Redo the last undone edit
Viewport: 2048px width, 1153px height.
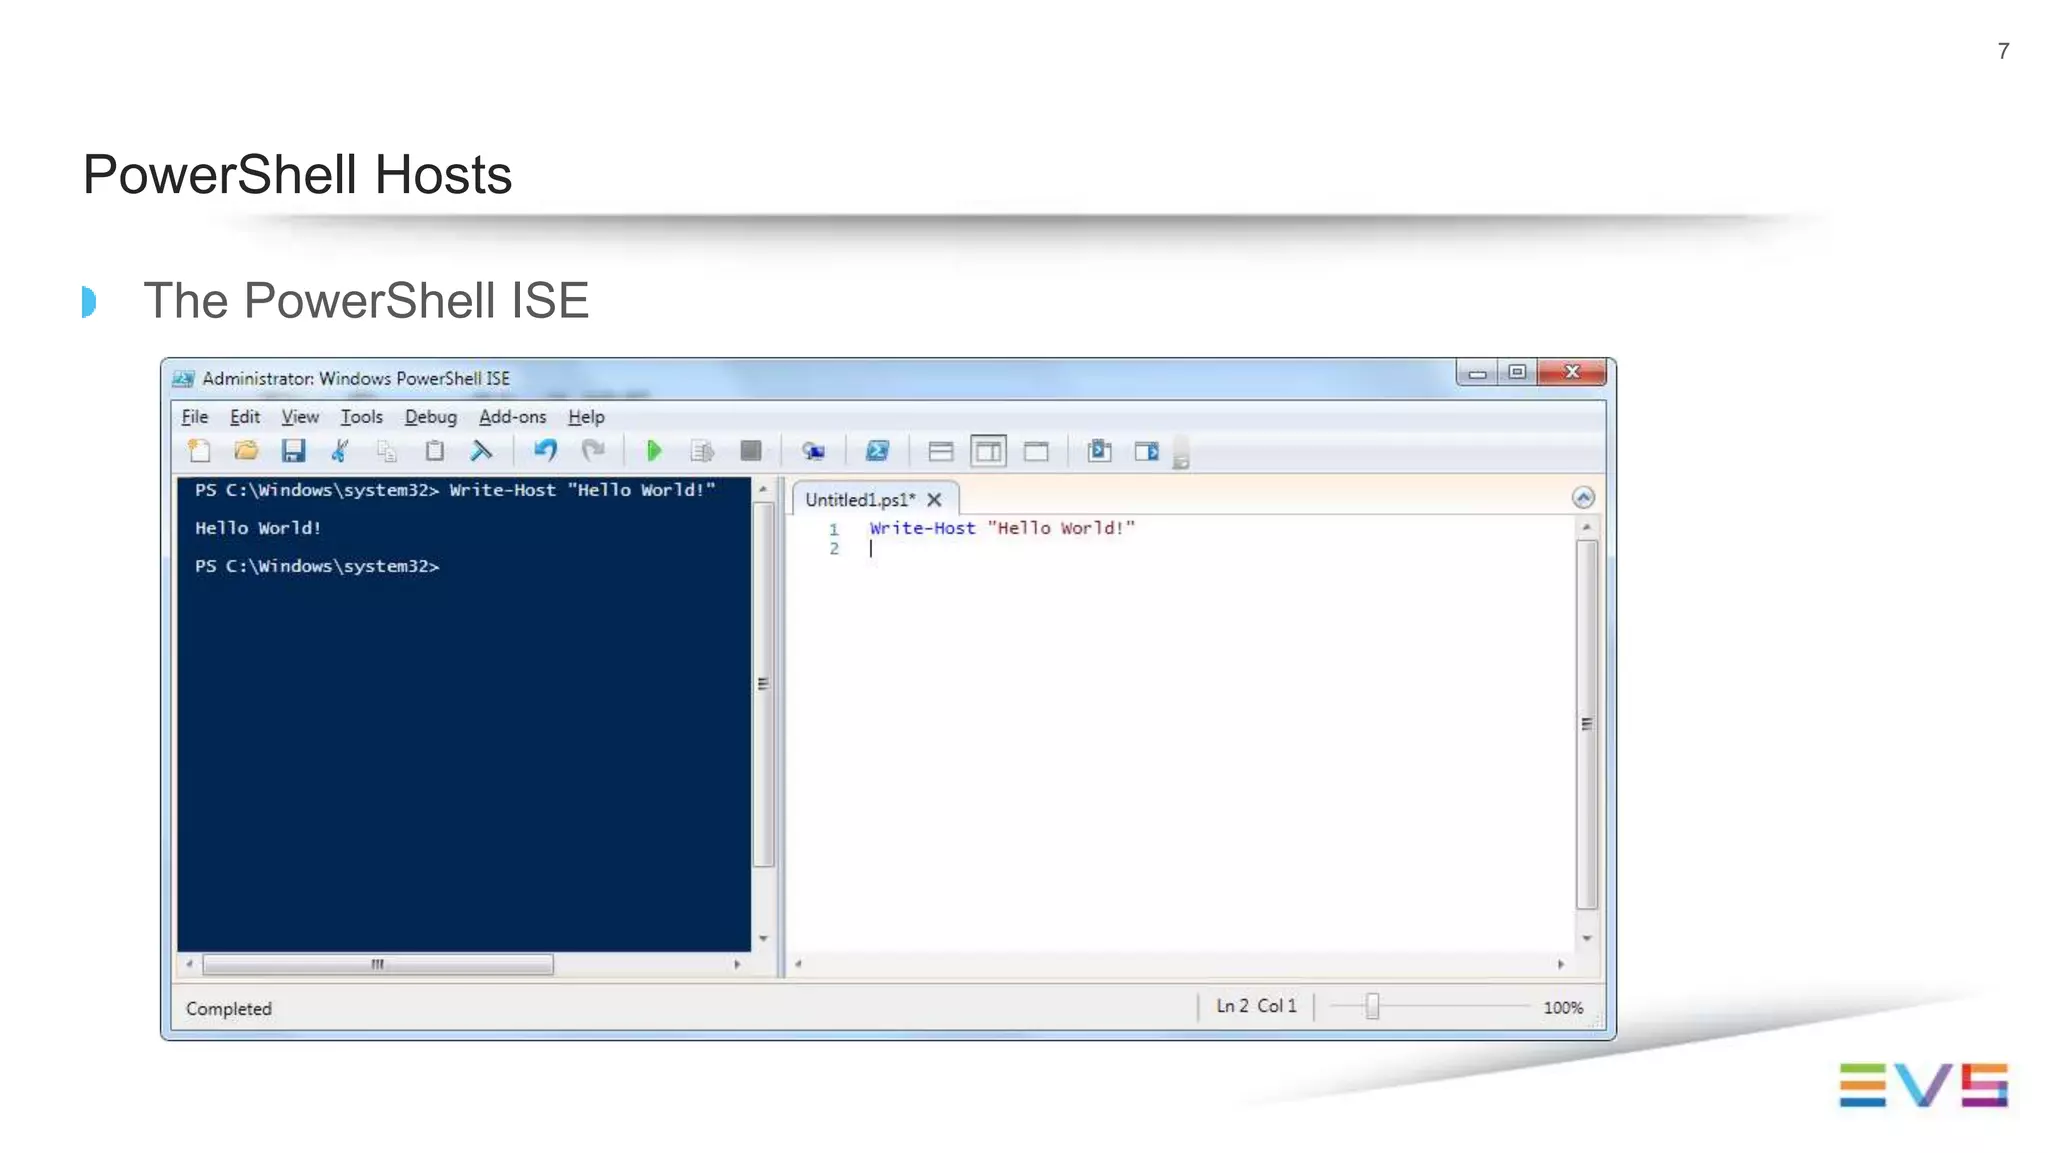pos(593,451)
